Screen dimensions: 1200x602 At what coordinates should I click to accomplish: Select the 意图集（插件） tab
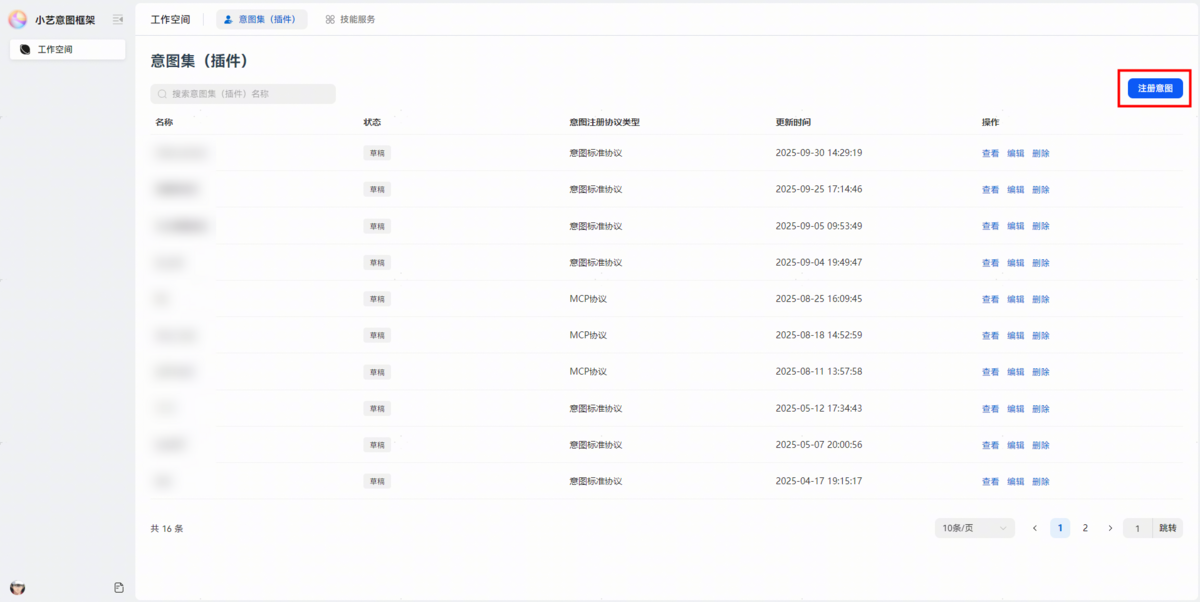(261, 19)
